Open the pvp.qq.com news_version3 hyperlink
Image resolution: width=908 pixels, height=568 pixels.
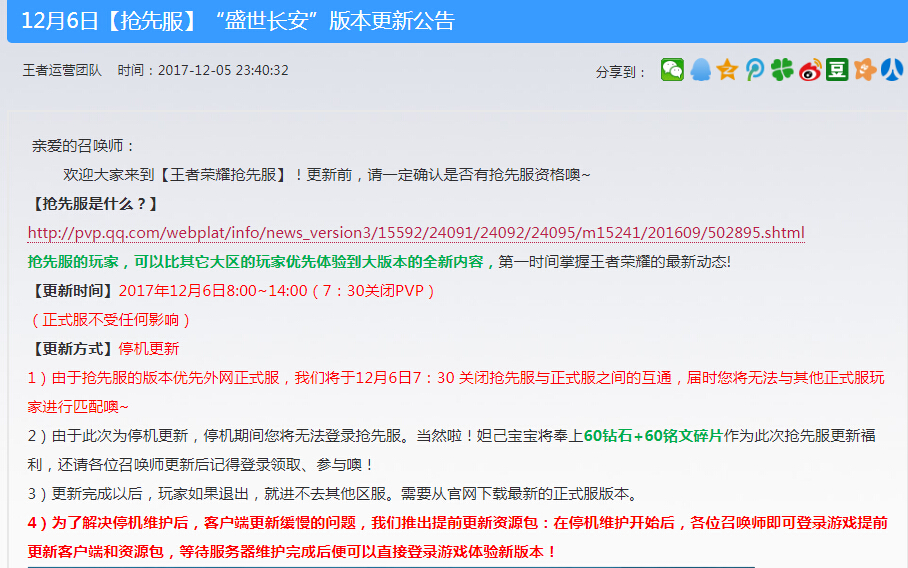[415, 233]
